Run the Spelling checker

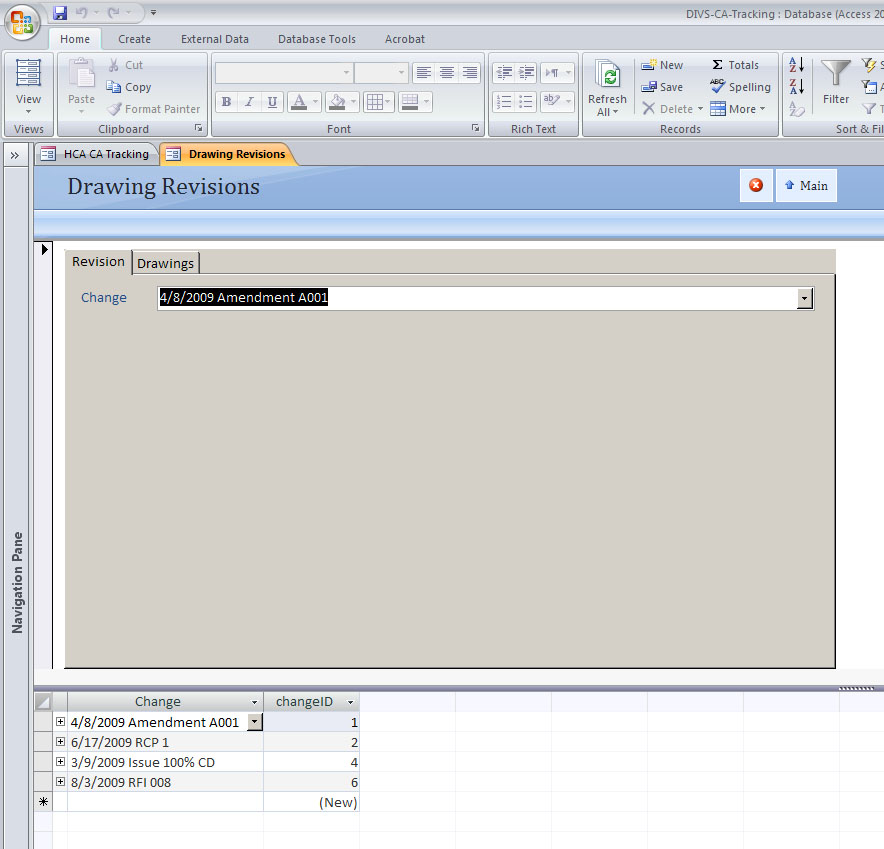740,87
